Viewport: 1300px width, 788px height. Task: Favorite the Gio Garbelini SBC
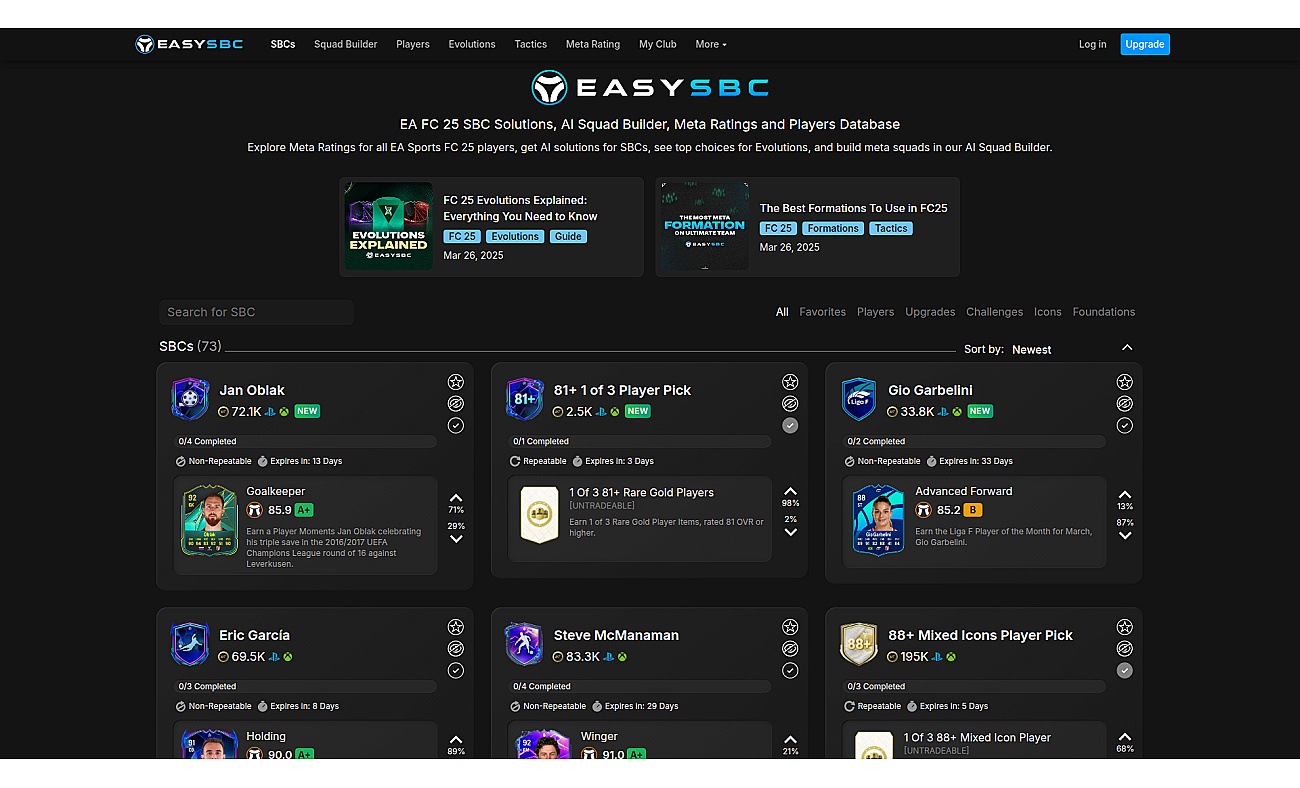pos(1125,382)
